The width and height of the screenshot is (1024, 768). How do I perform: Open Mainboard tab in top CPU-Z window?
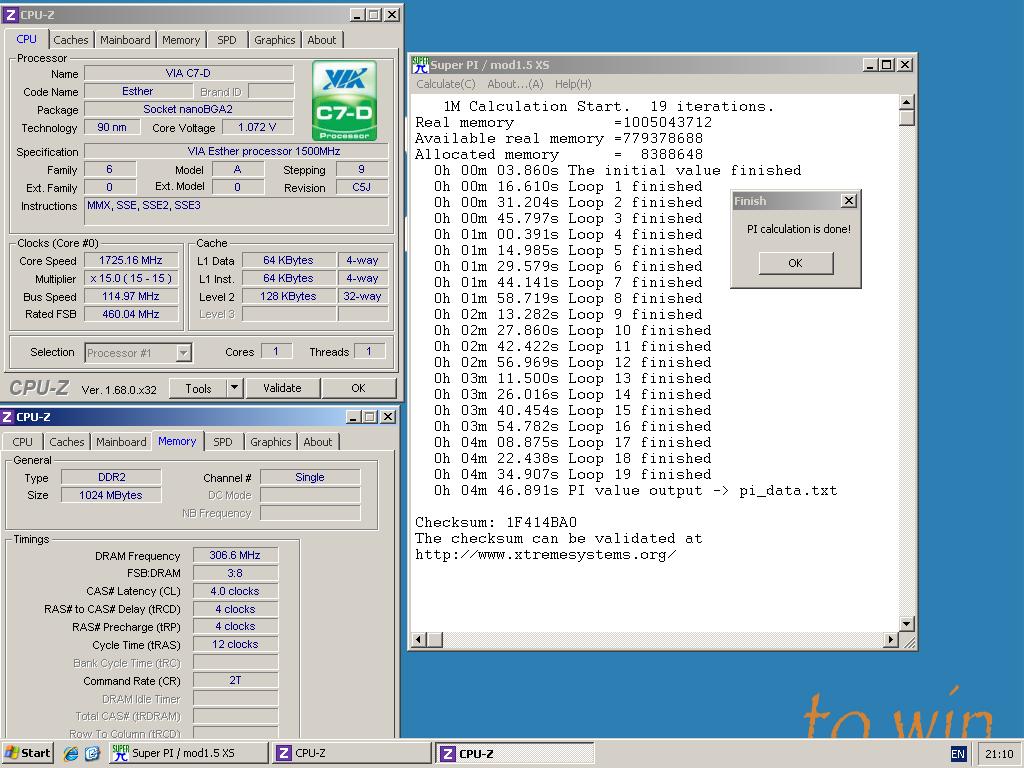pos(125,40)
